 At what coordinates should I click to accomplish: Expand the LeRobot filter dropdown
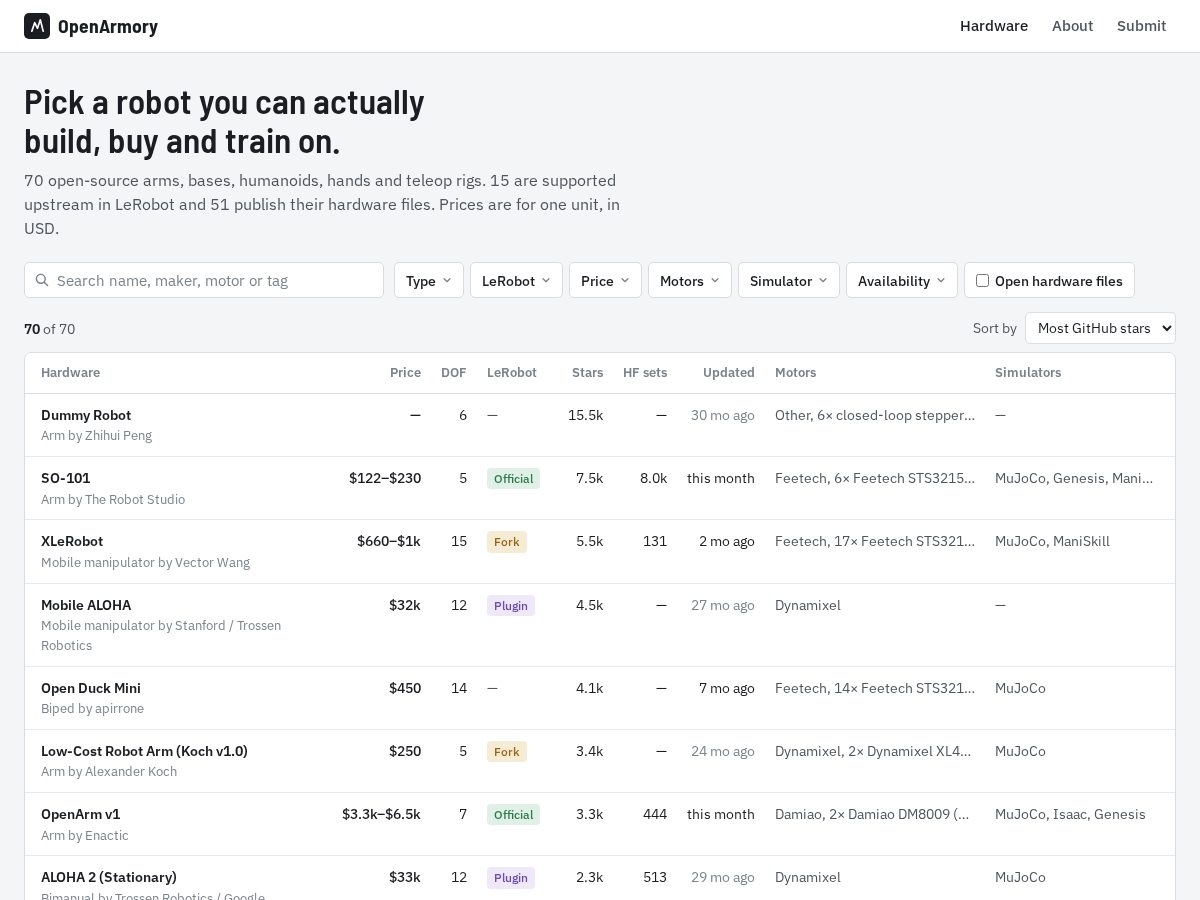(516, 280)
